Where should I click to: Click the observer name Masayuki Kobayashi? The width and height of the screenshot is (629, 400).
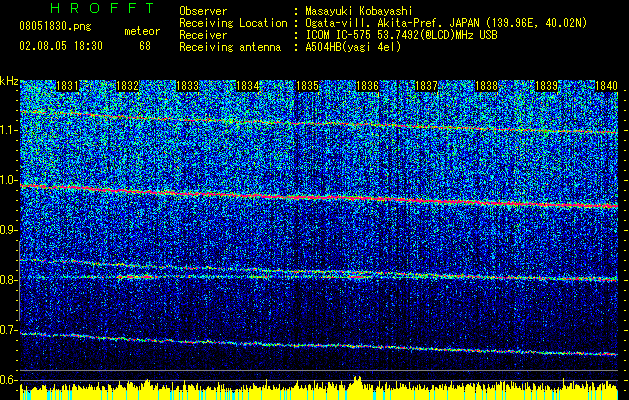coord(359,11)
